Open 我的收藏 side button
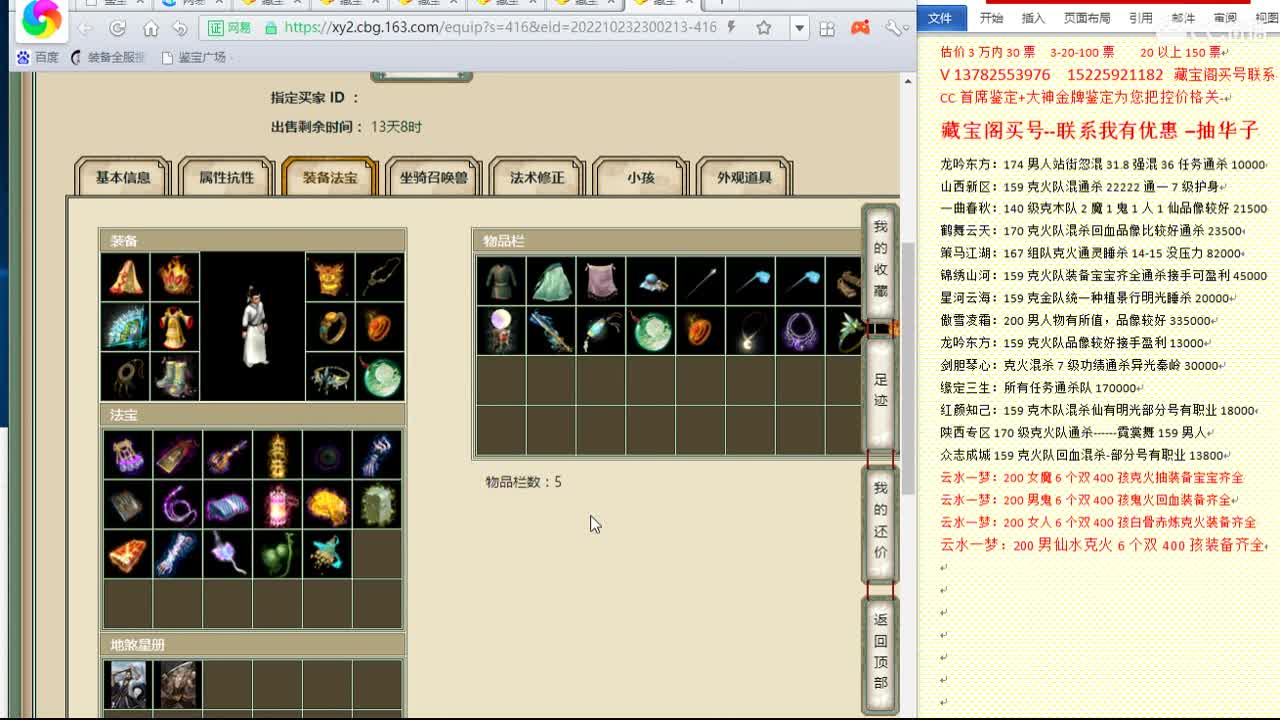 tap(880, 259)
